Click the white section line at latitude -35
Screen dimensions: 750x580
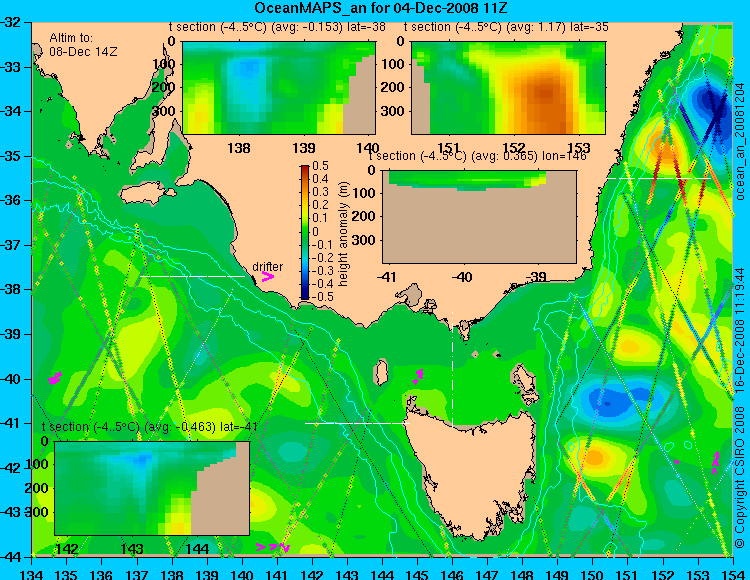point(659,178)
